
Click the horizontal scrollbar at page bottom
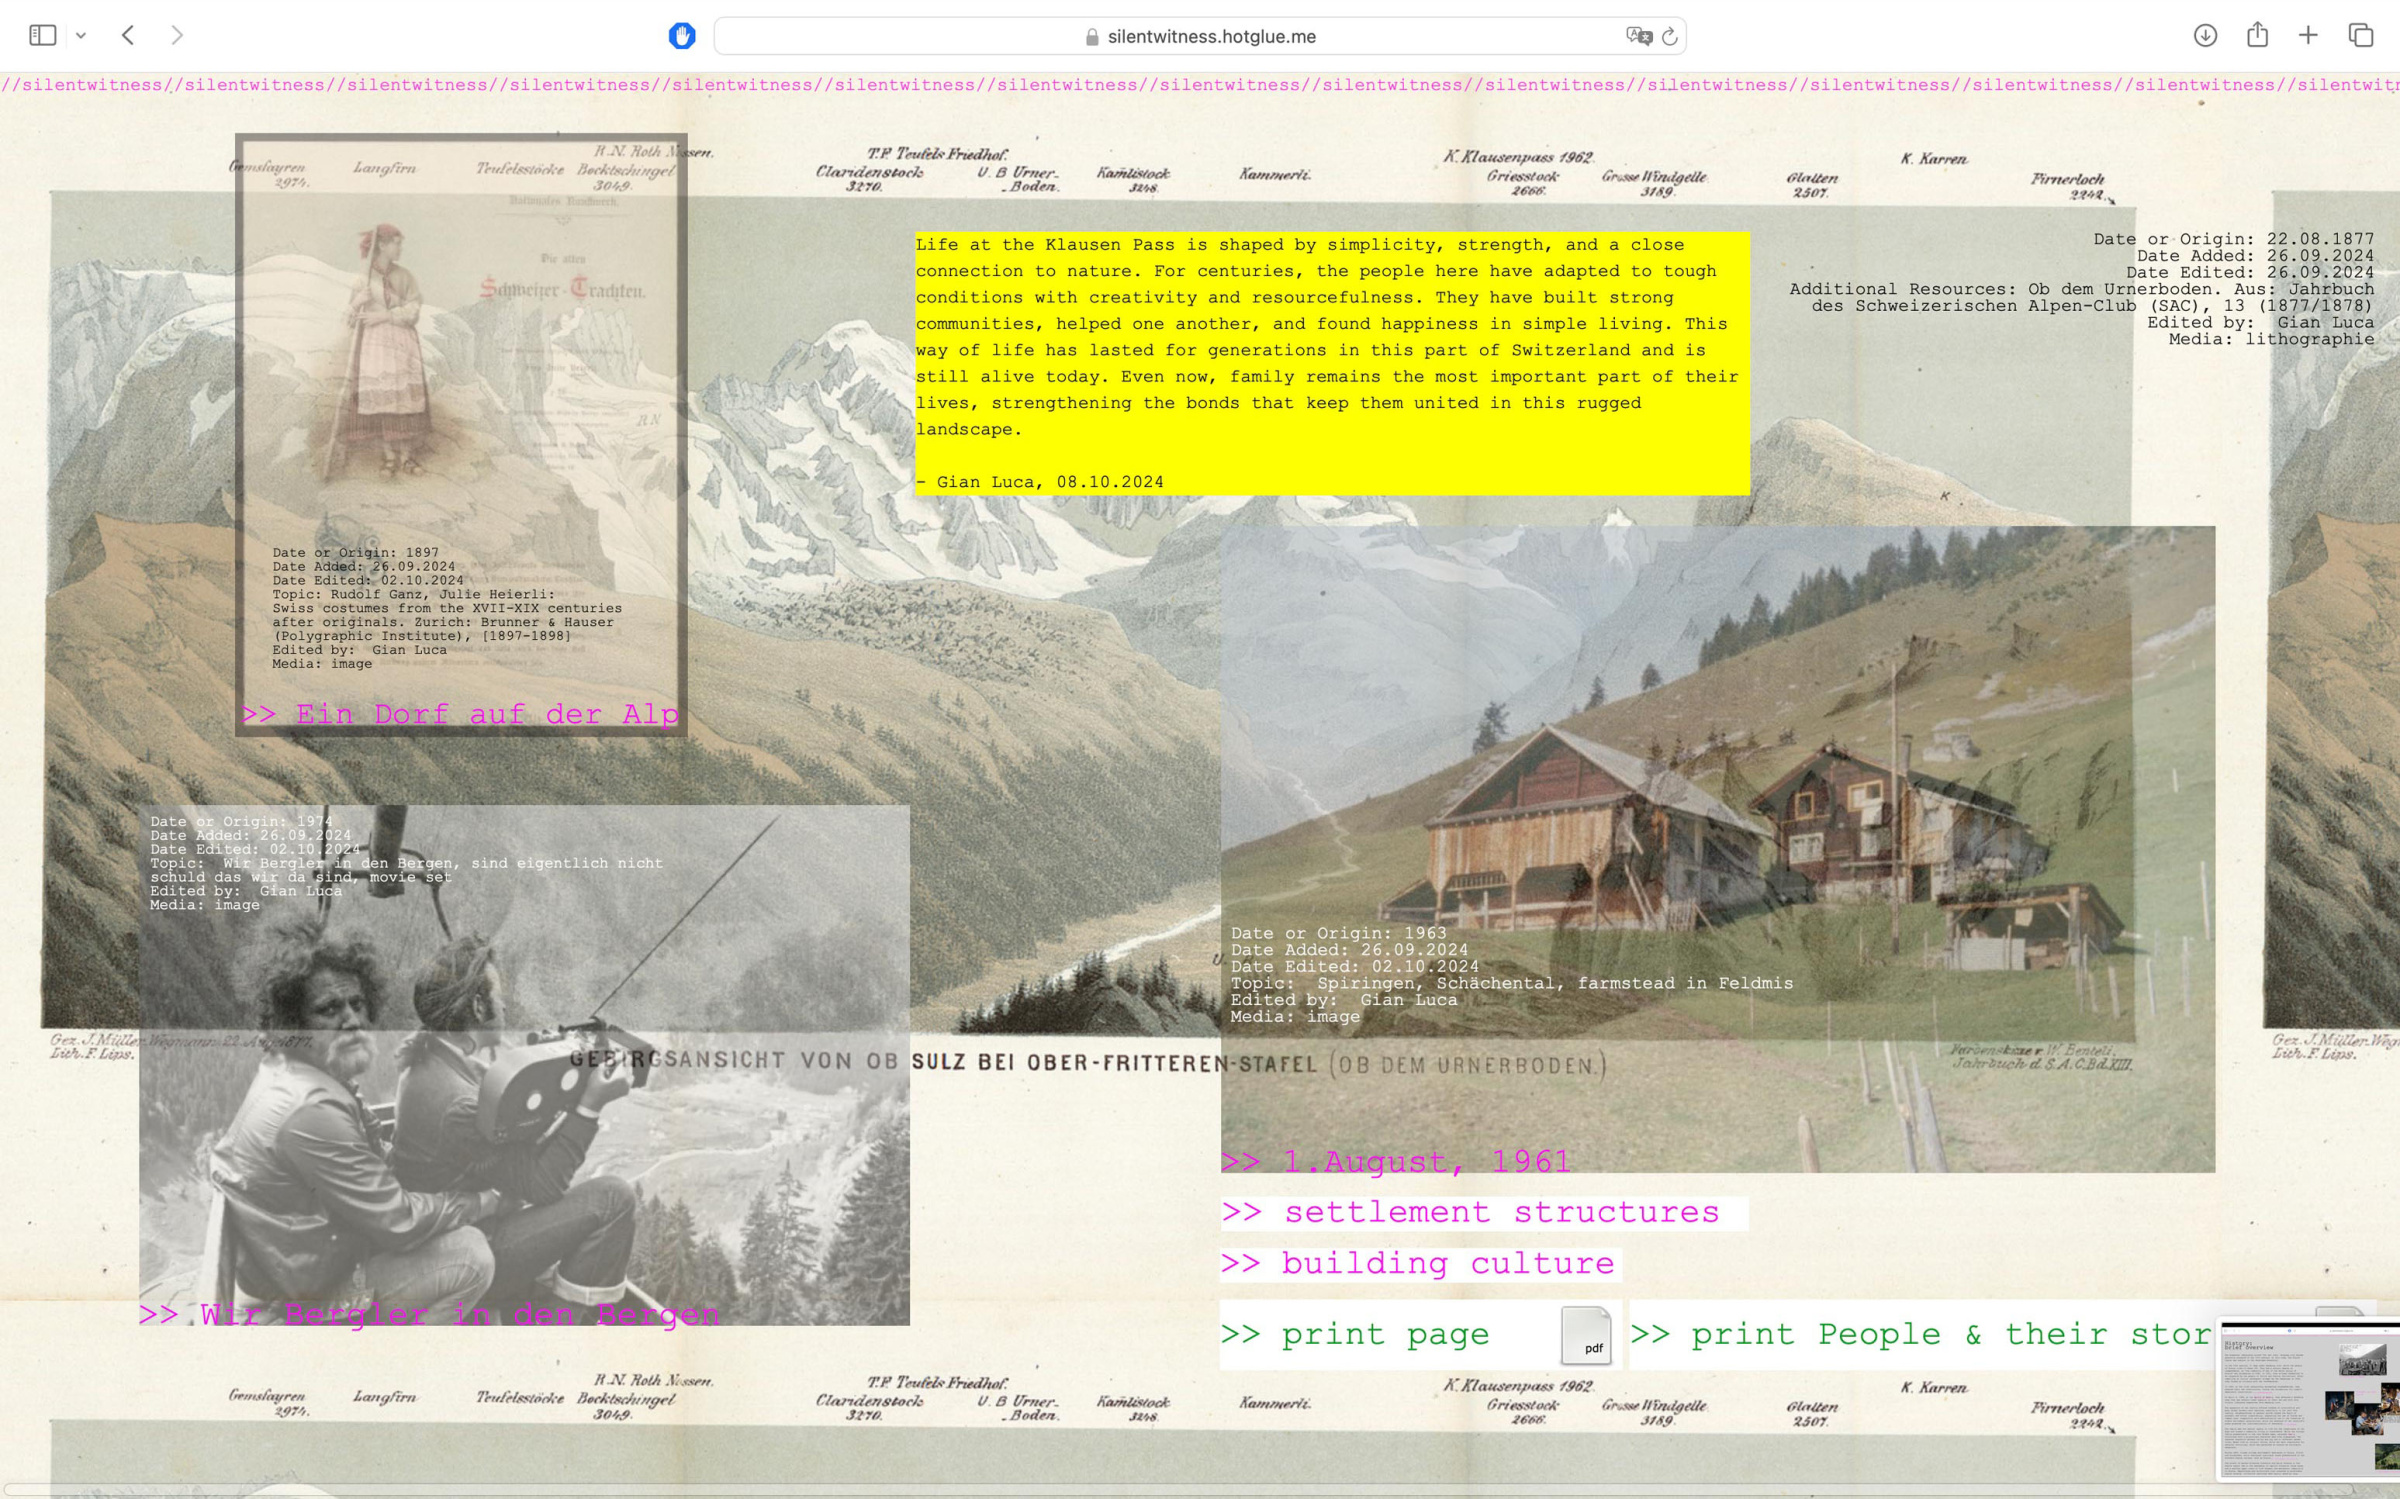(x=1200, y=1490)
